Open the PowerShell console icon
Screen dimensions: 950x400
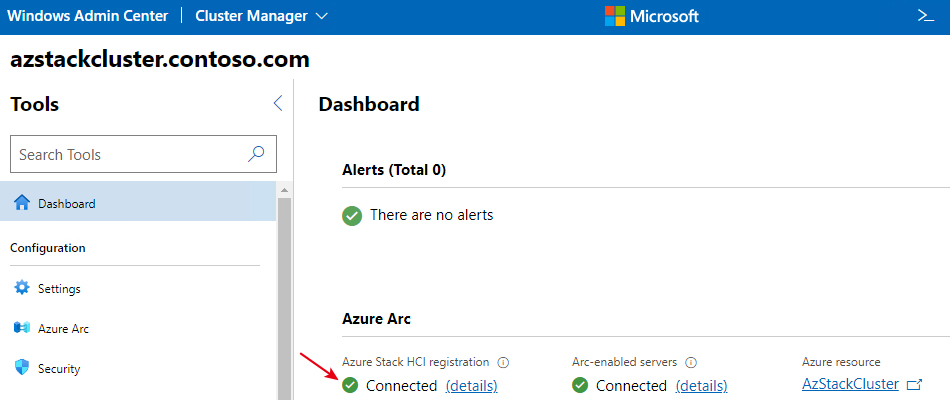coord(925,16)
